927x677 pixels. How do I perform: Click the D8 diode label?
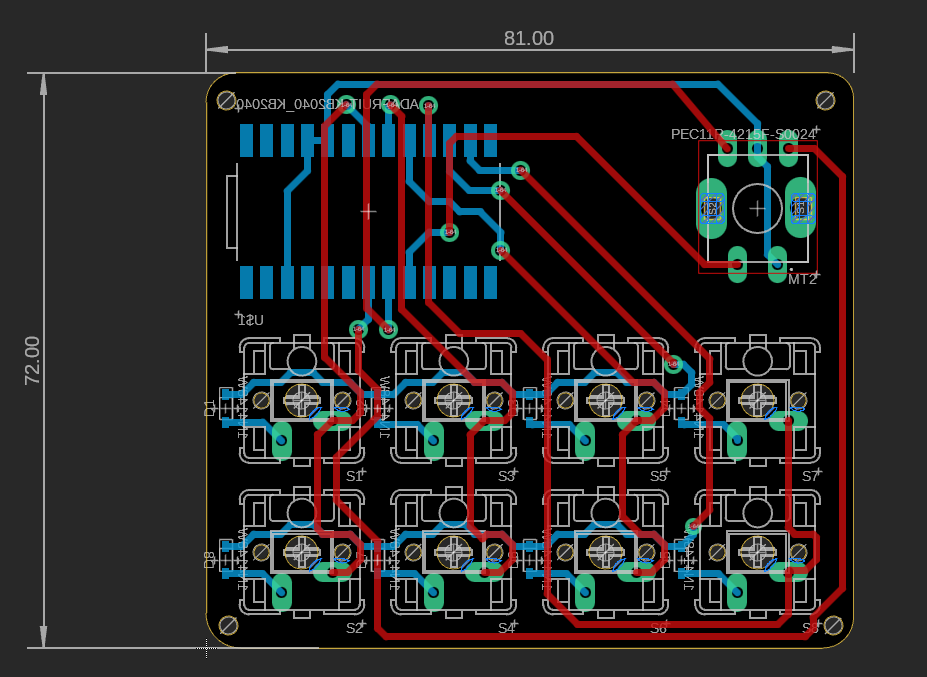point(210,559)
